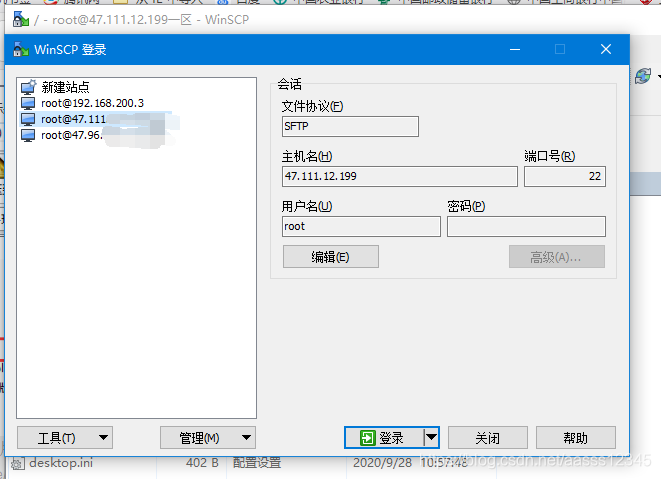Screen dimensions: 661x479
Task: Click the 帮助 help button
Action: click(x=576, y=438)
